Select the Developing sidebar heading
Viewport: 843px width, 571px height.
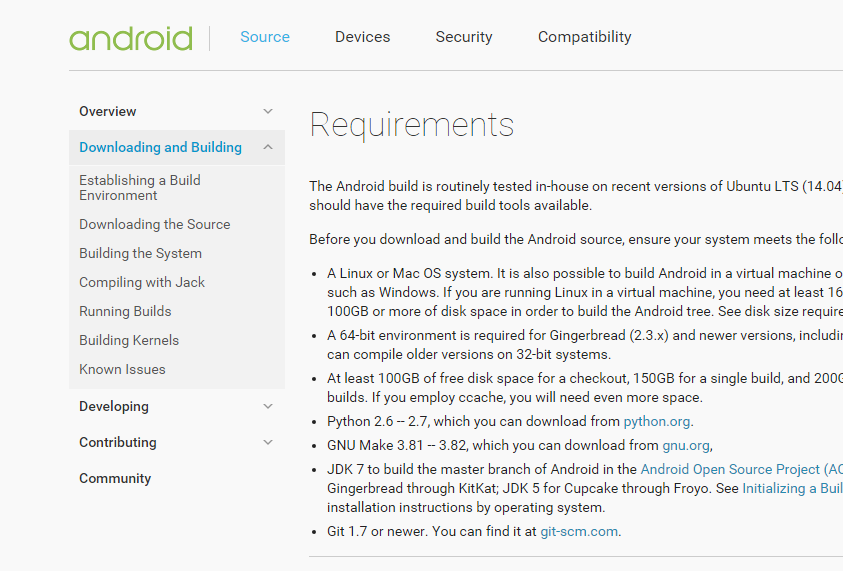[x=113, y=406]
